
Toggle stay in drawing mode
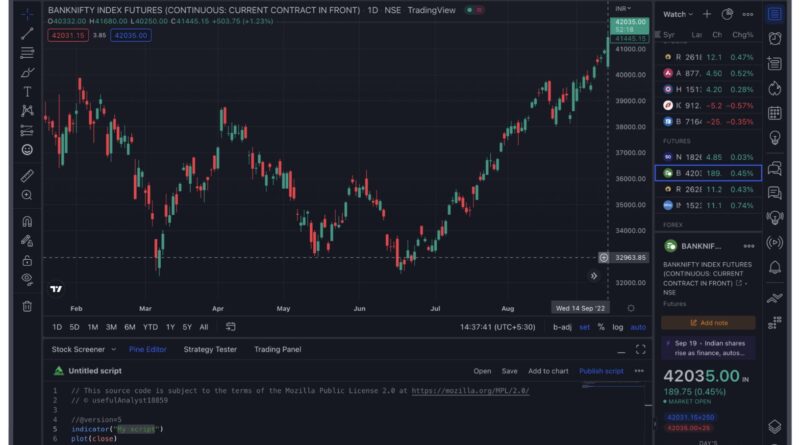(27, 241)
